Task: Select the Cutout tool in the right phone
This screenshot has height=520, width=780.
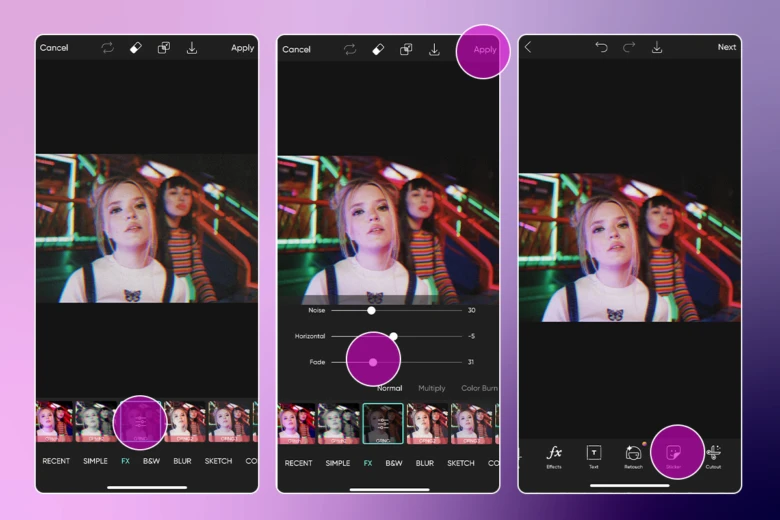Action: pyautogui.click(x=713, y=455)
